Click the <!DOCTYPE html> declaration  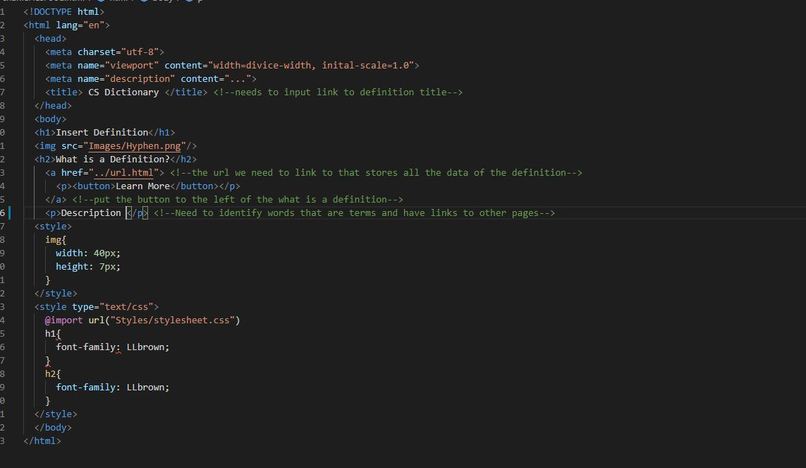coord(64,11)
